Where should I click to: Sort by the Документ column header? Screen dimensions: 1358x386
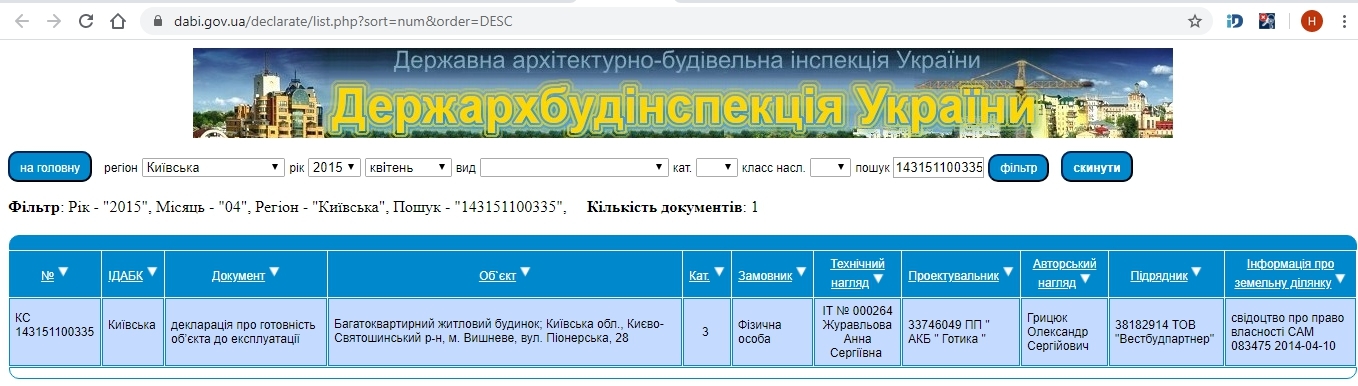point(238,275)
